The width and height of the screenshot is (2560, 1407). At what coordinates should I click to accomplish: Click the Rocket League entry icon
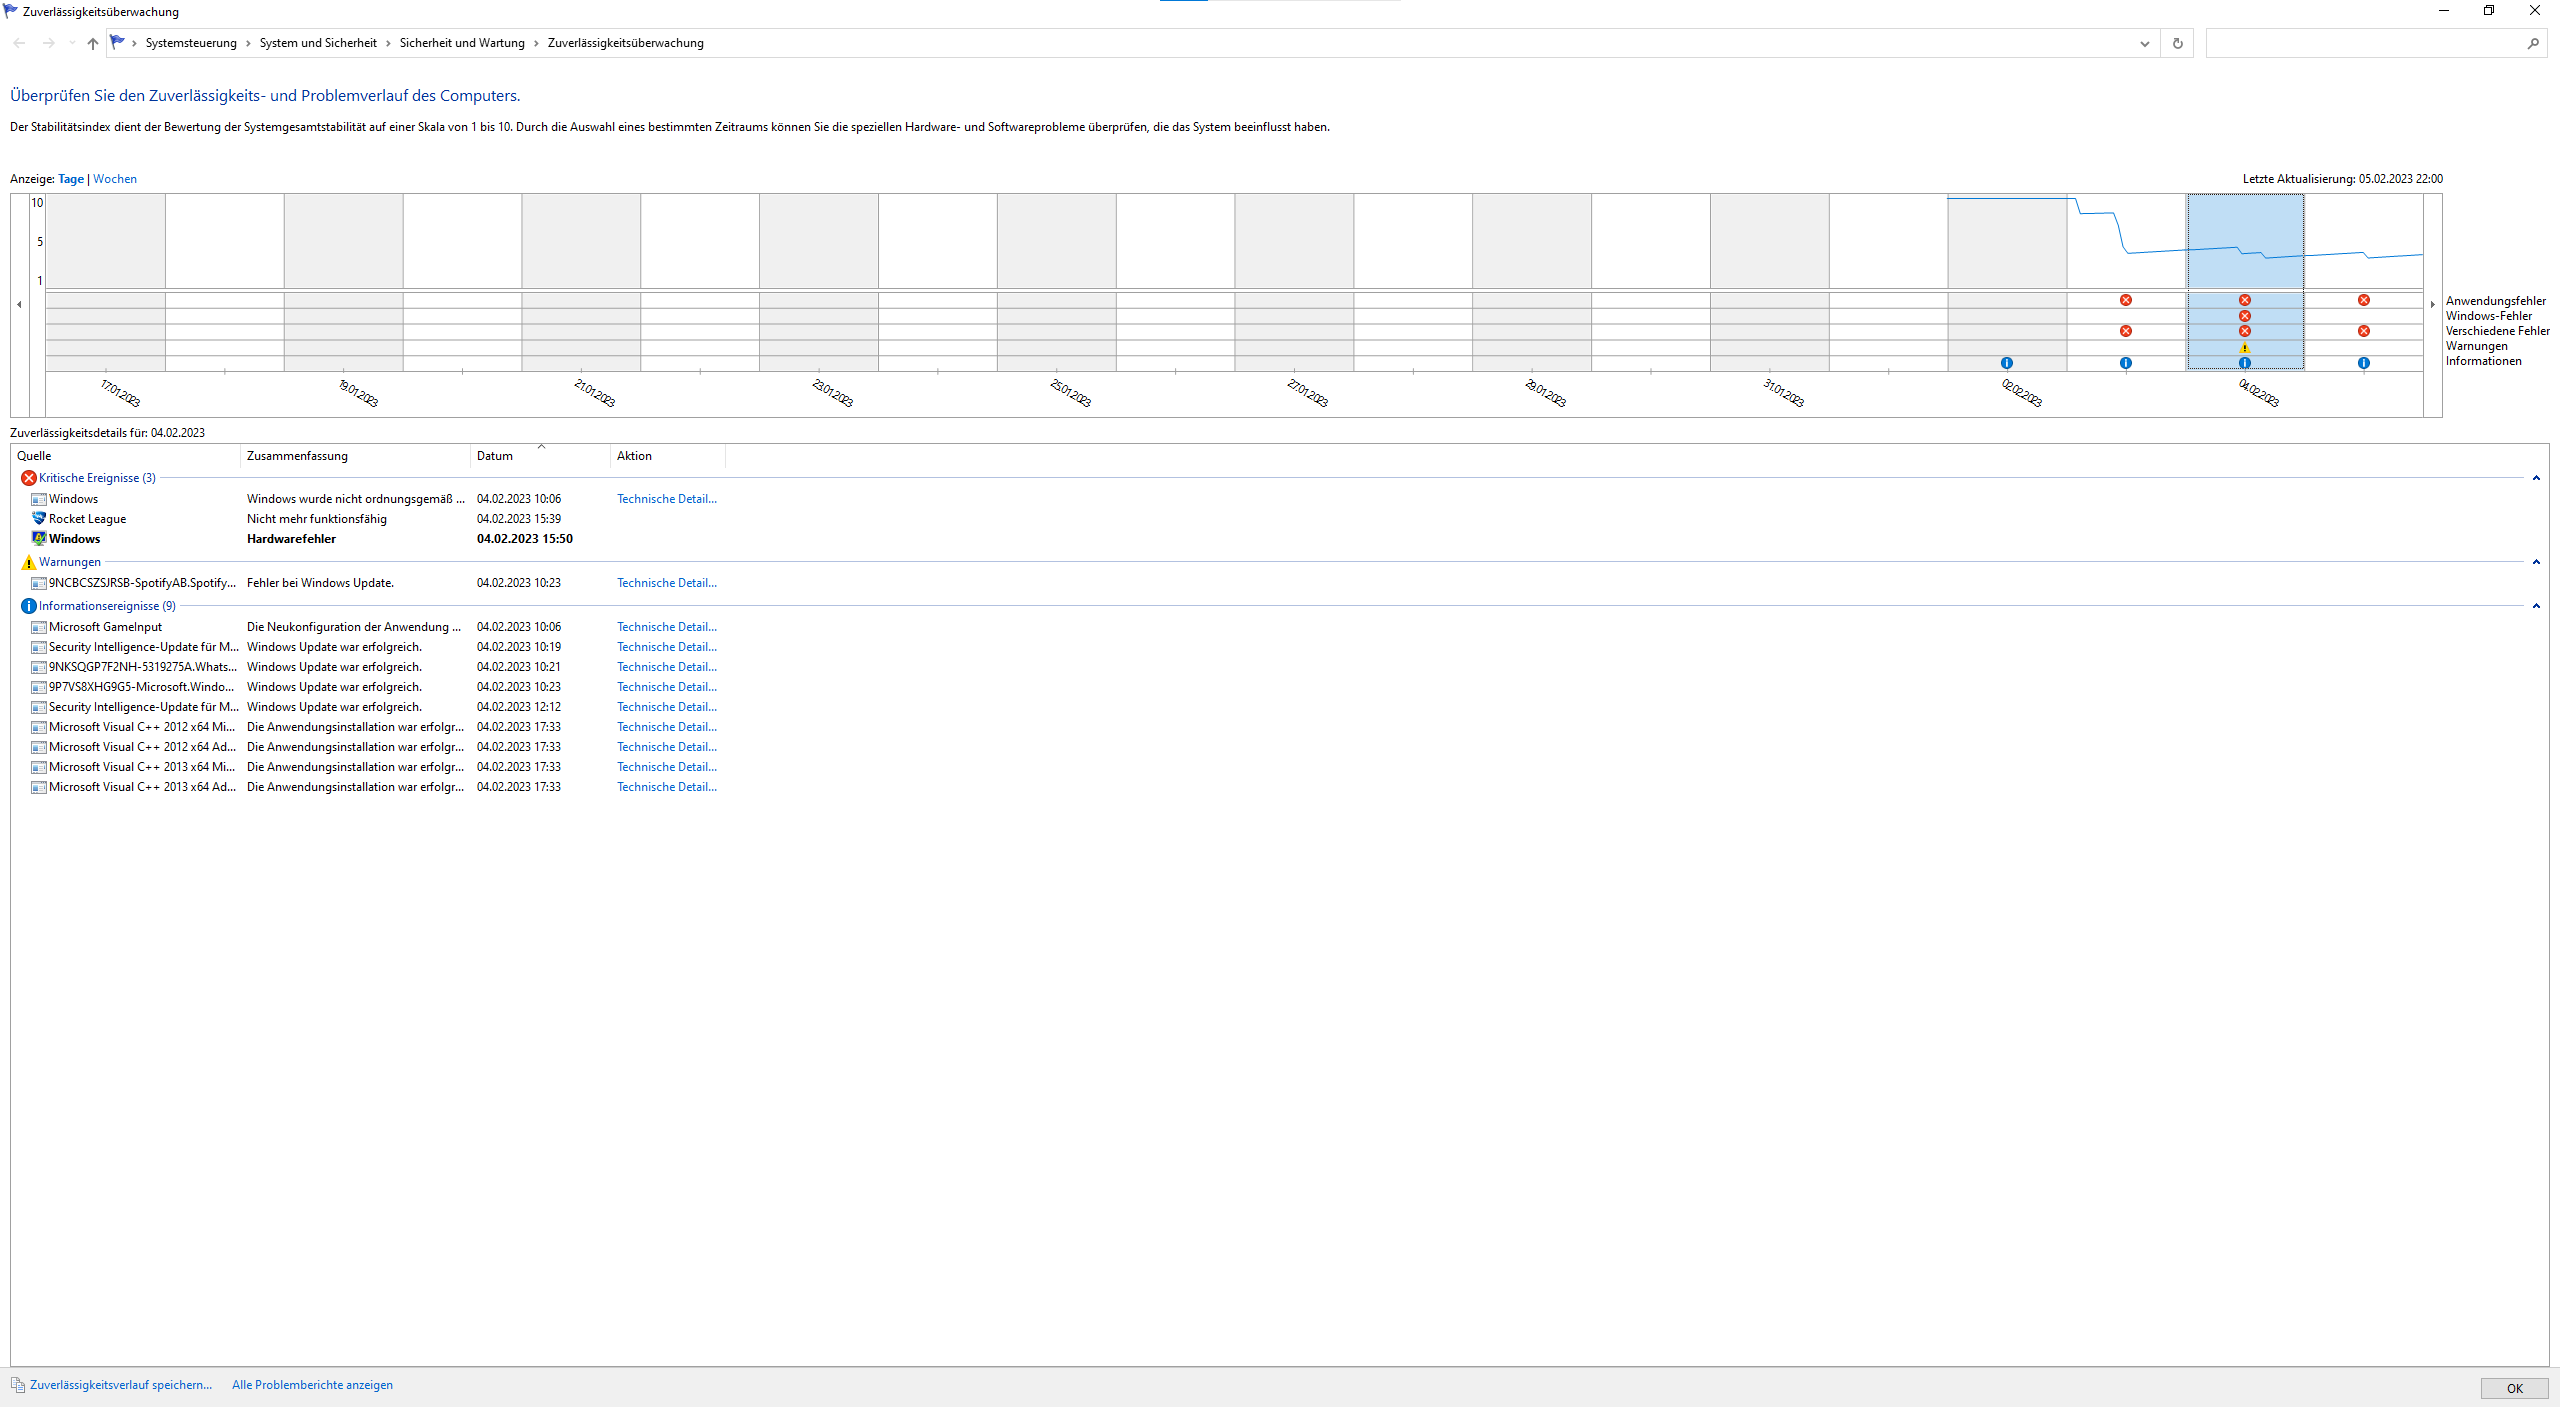click(39, 519)
